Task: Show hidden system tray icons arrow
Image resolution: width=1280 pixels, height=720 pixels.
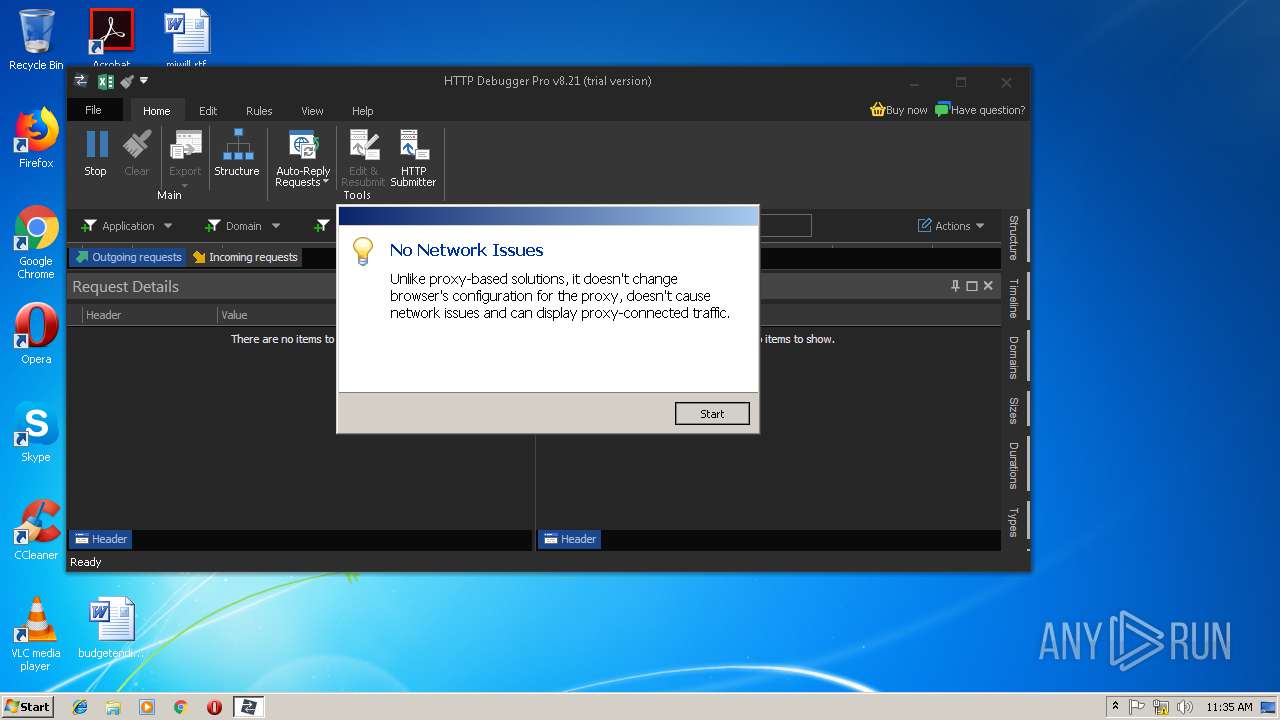Action: [1115, 706]
